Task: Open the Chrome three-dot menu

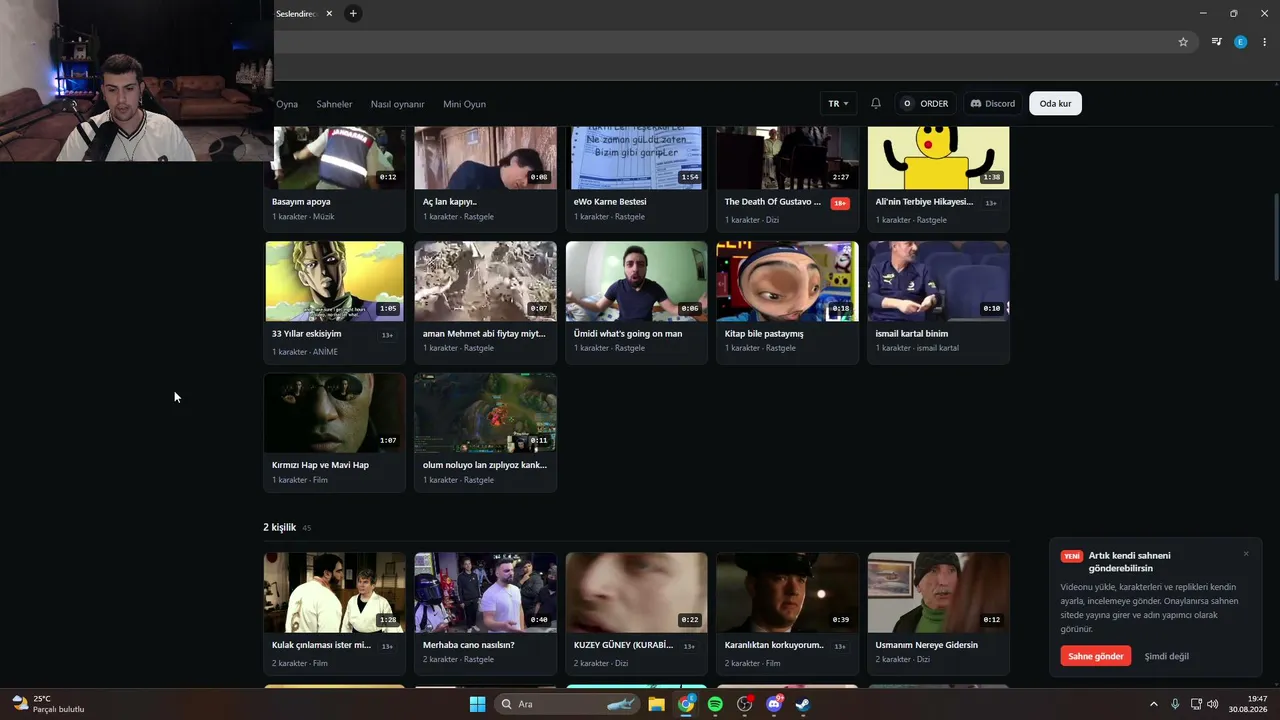Action: pos(1265,42)
